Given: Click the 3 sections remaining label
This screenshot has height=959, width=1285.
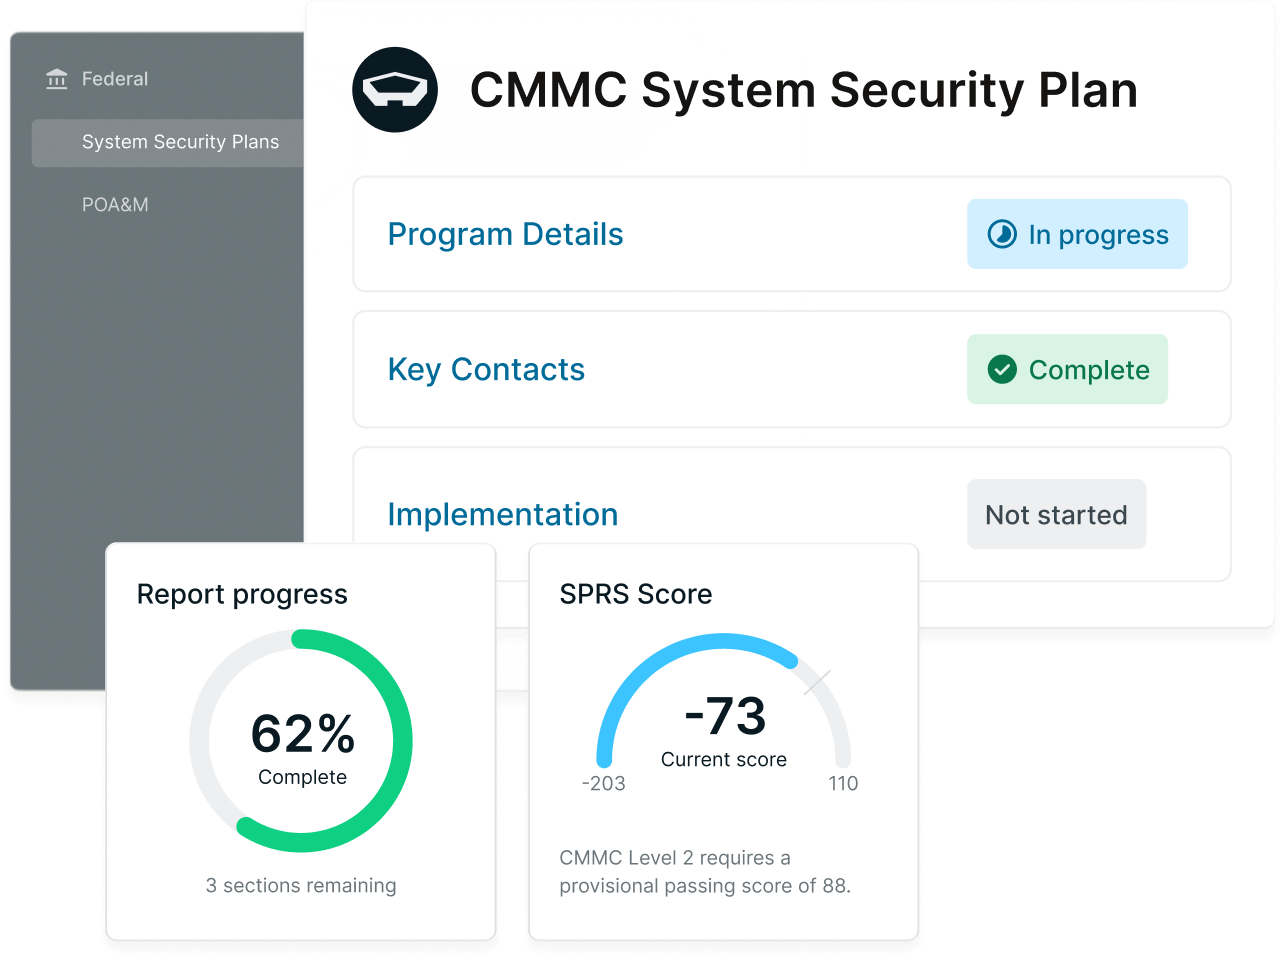Looking at the screenshot, I should pyautogui.click(x=301, y=885).
